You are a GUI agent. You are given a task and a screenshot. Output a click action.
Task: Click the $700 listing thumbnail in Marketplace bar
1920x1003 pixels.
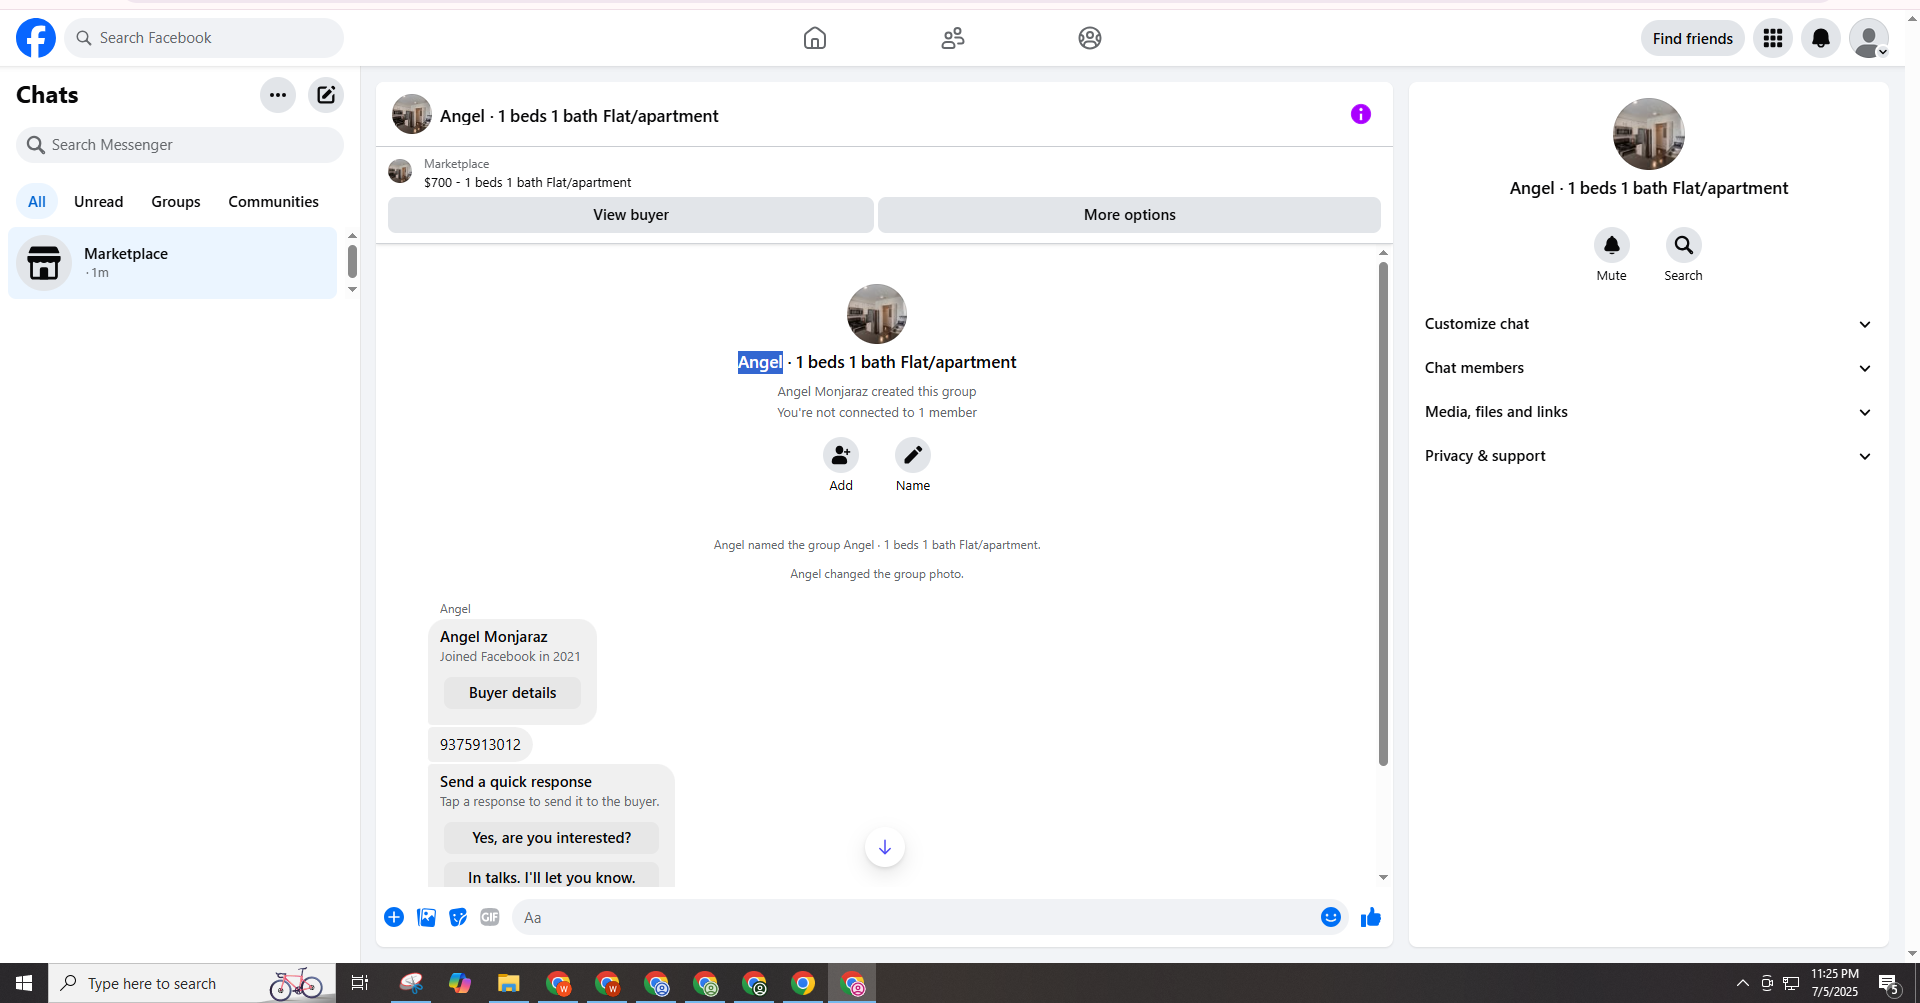400,172
